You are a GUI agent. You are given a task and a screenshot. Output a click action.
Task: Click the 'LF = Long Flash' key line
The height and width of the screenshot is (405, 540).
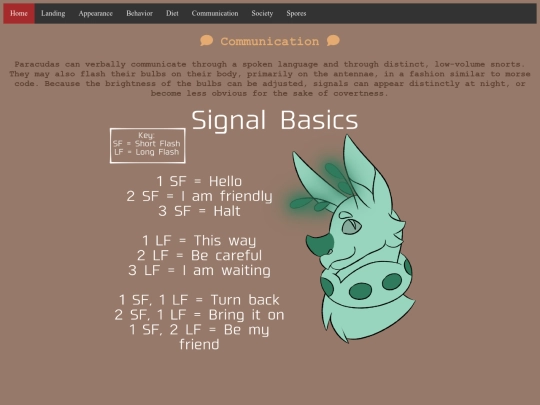click(147, 152)
